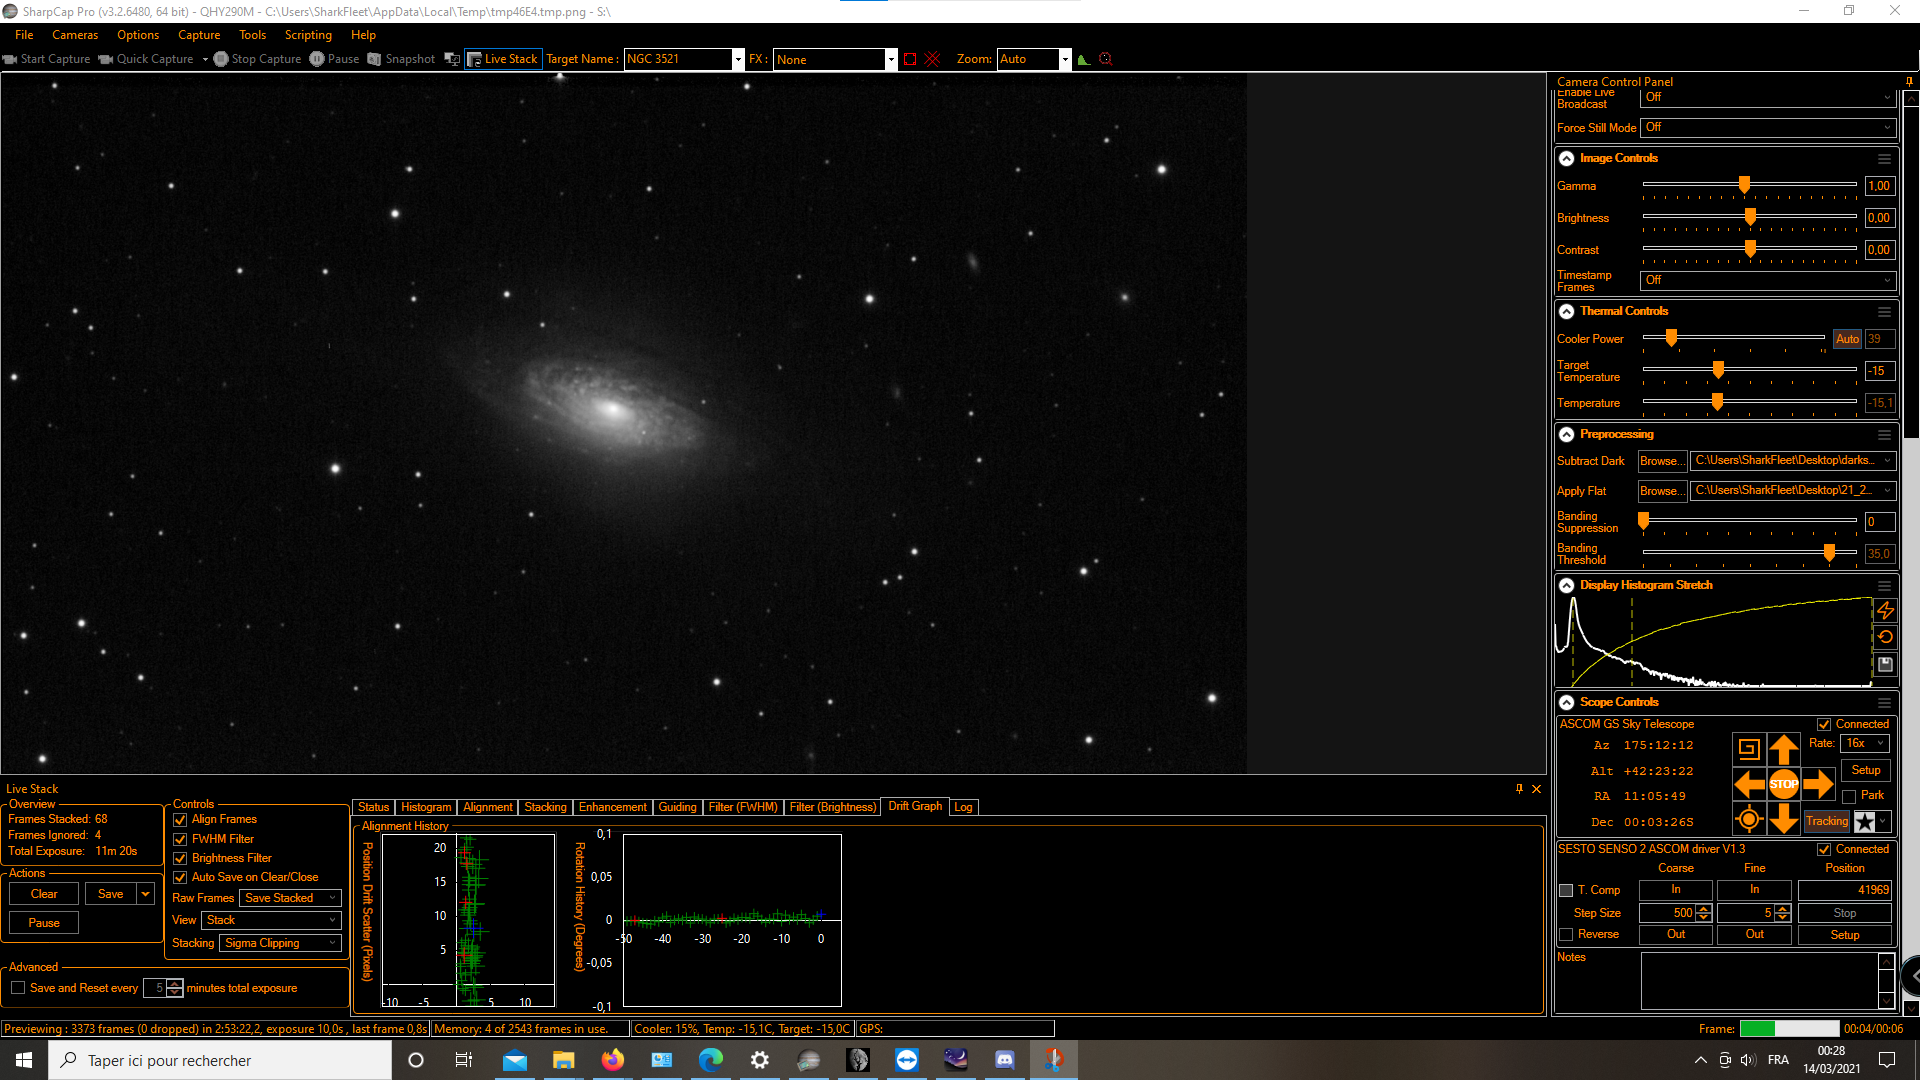Click the Clear button in Actions
This screenshot has width=1920, height=1080.
coord(44,894)
